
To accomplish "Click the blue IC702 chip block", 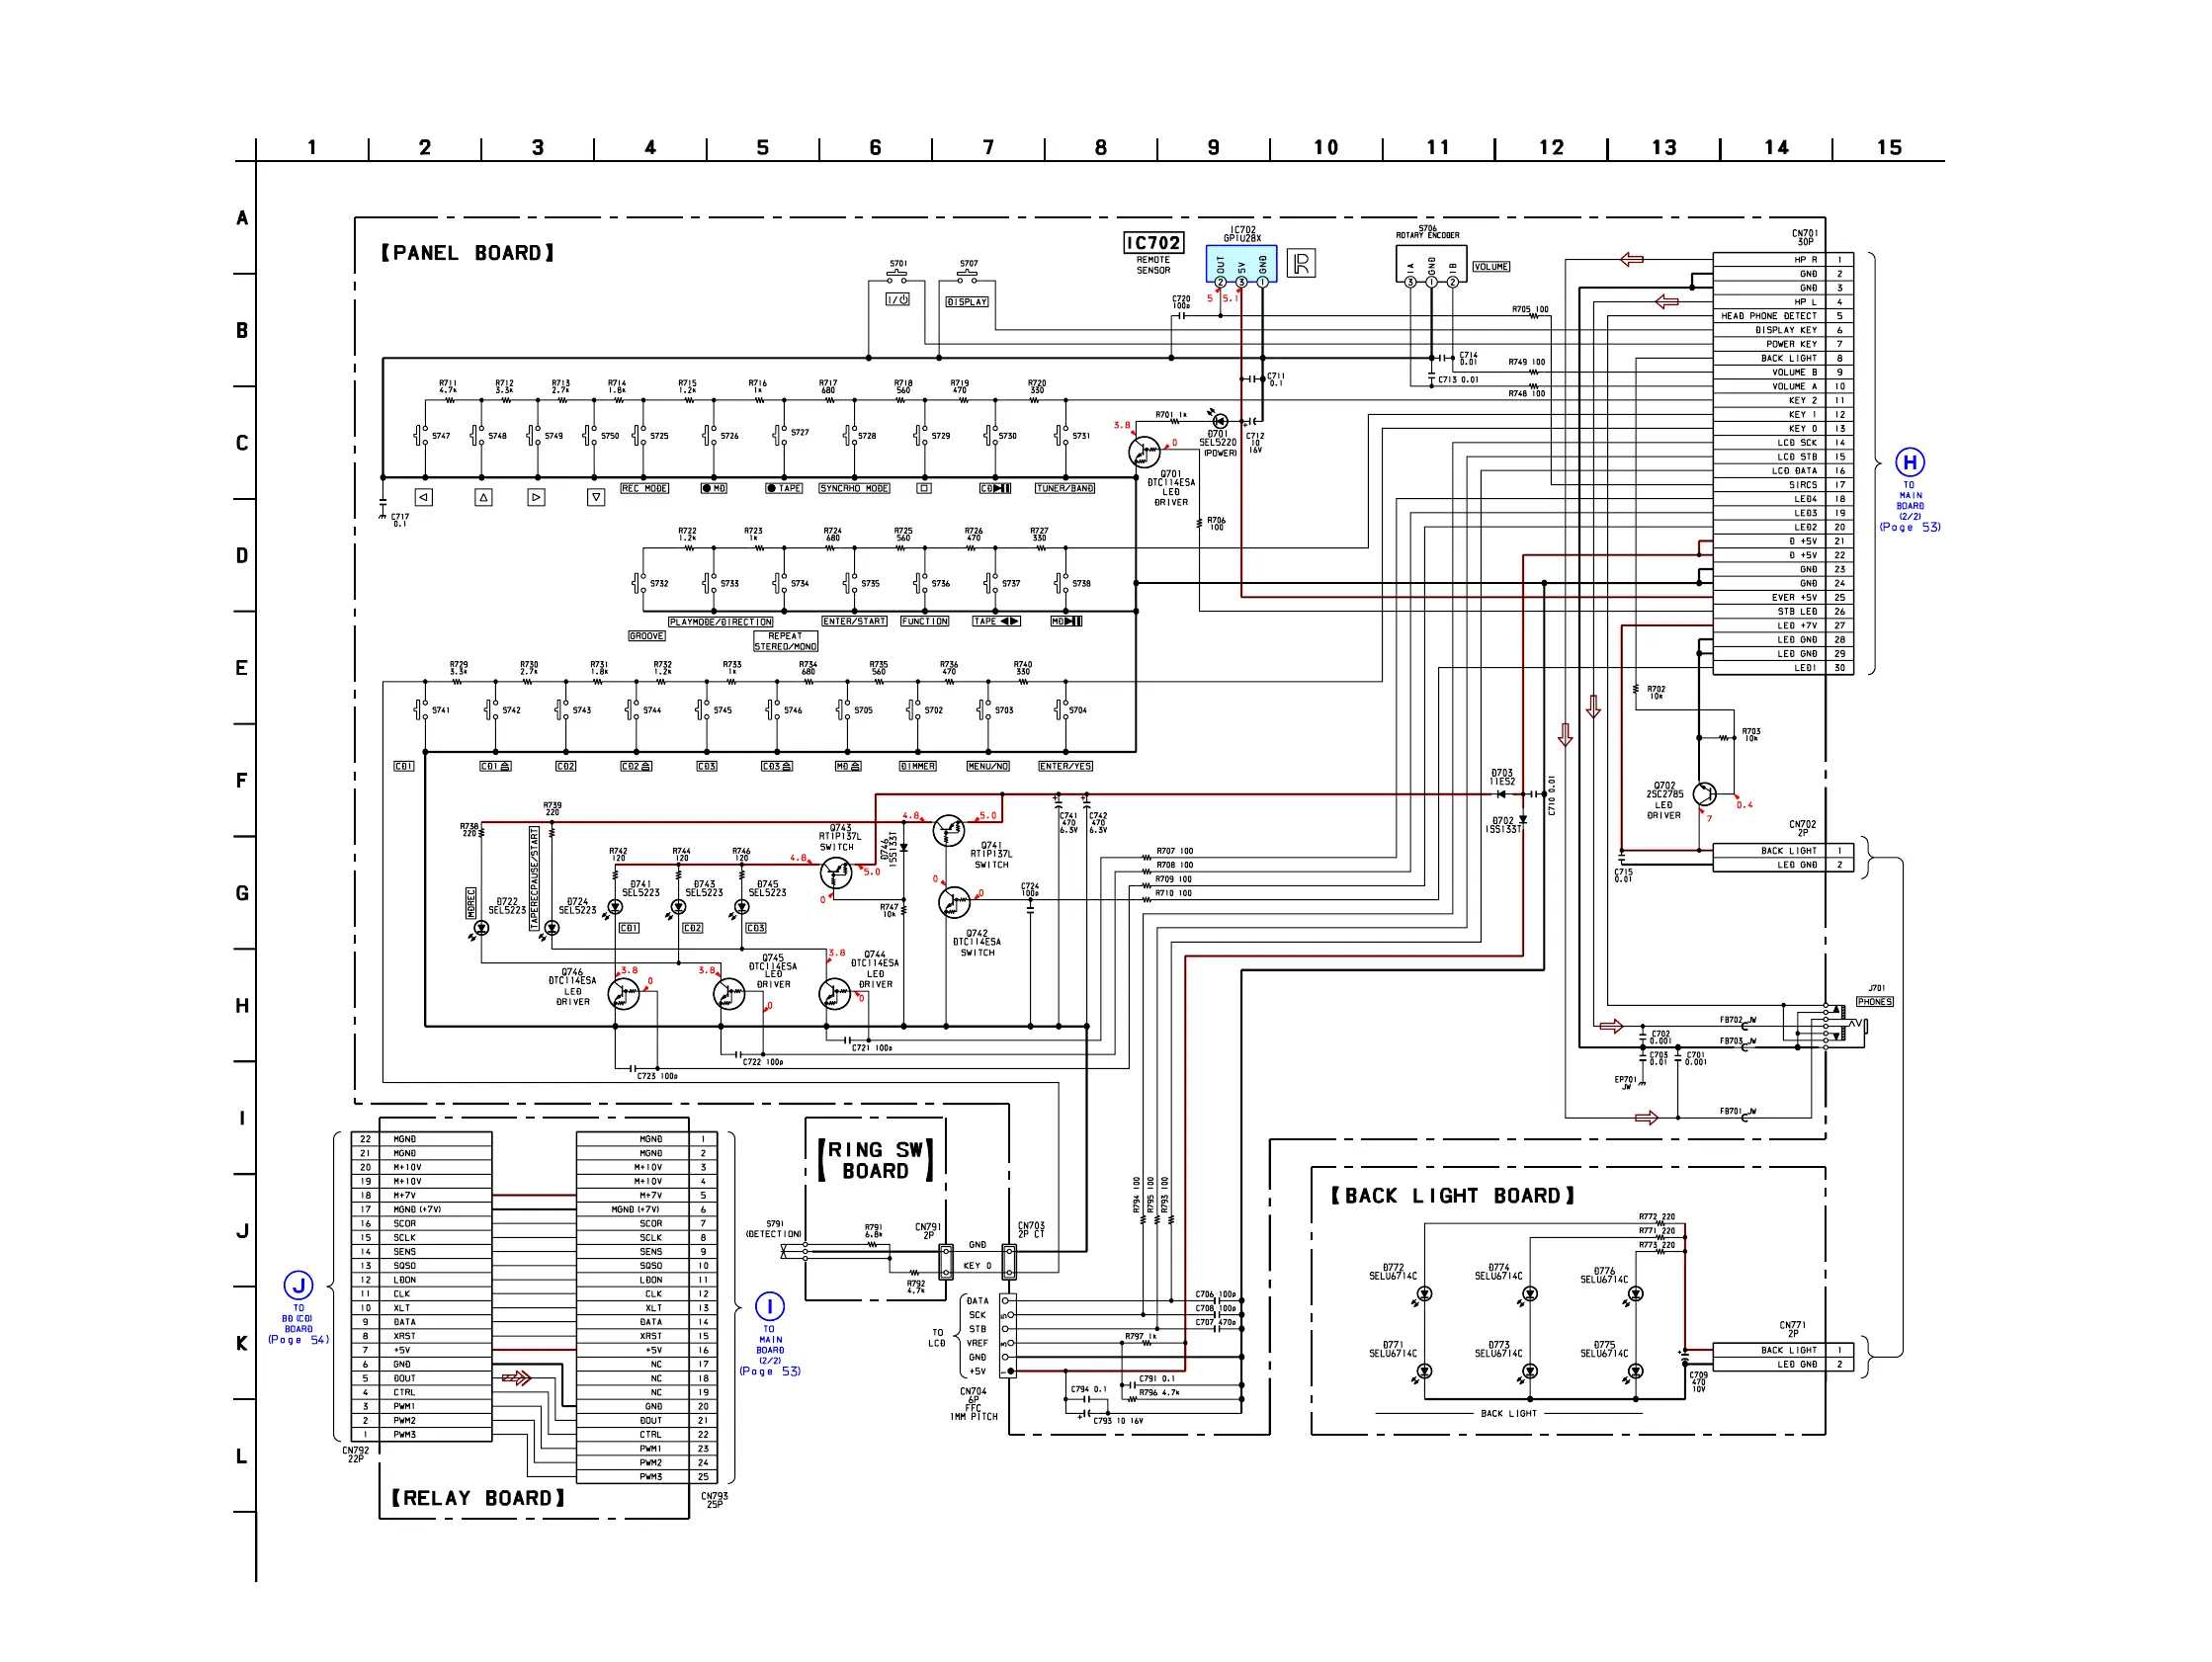I will pos(1240,265).
